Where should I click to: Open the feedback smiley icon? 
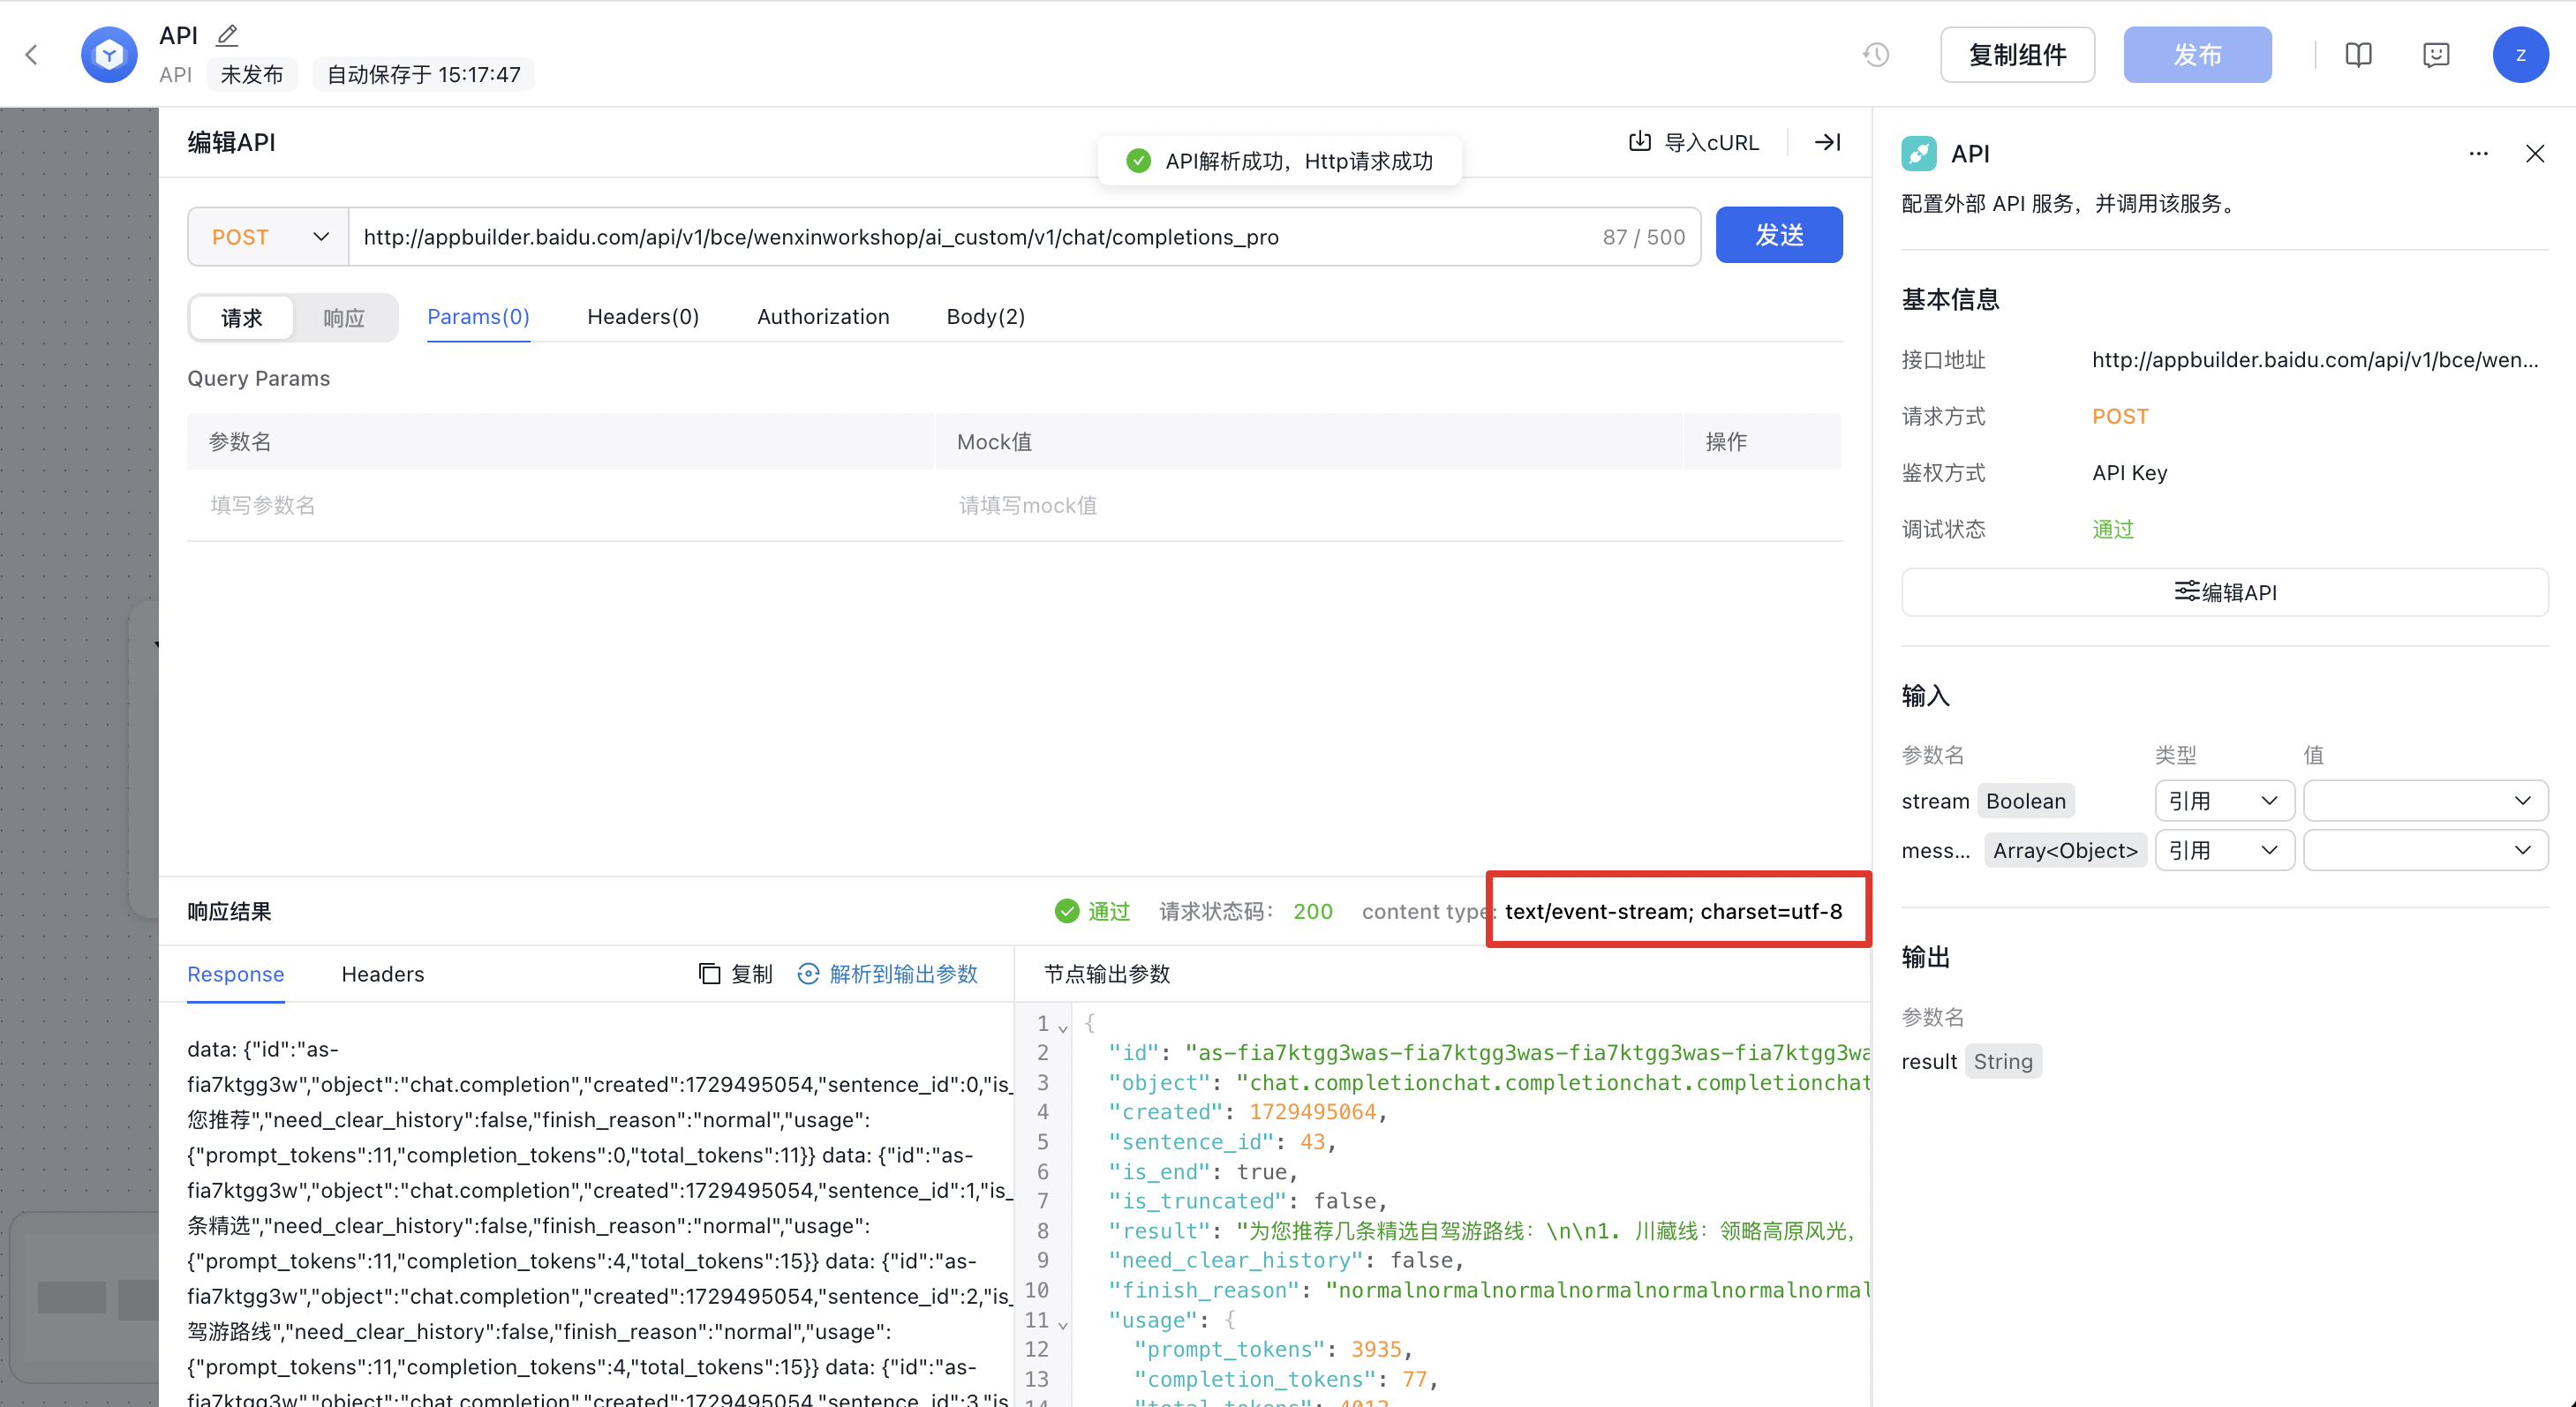[x=2436, y=54]
